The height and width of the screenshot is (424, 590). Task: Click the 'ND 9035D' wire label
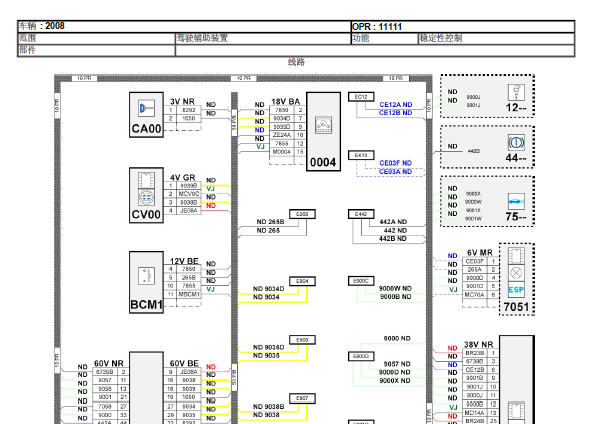[268, 347]
